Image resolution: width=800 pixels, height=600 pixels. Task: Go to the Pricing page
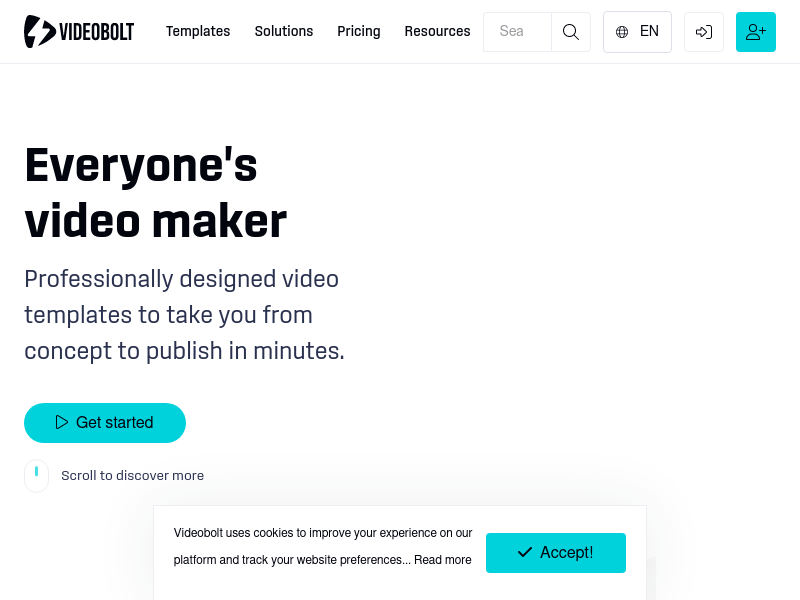359,32
